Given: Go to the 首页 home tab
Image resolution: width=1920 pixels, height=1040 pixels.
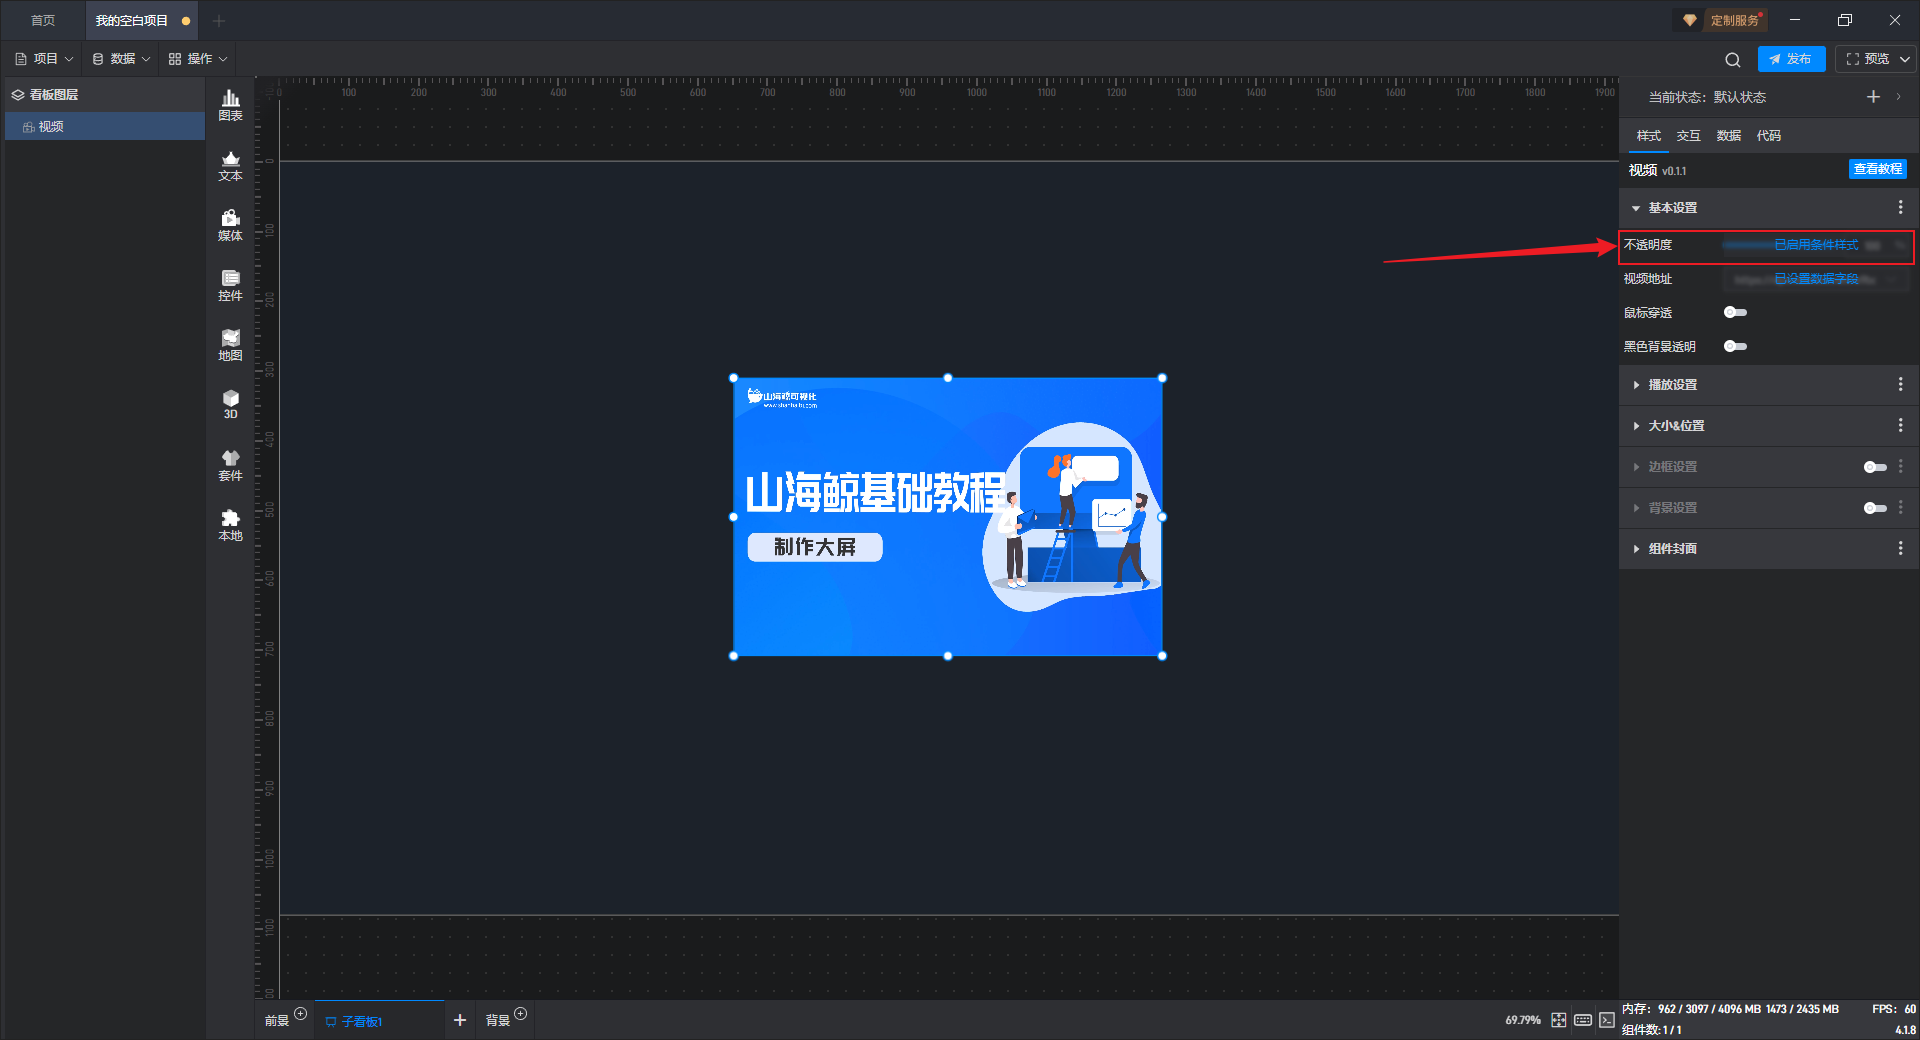Looking at the screenshot, I should point(43,20).
